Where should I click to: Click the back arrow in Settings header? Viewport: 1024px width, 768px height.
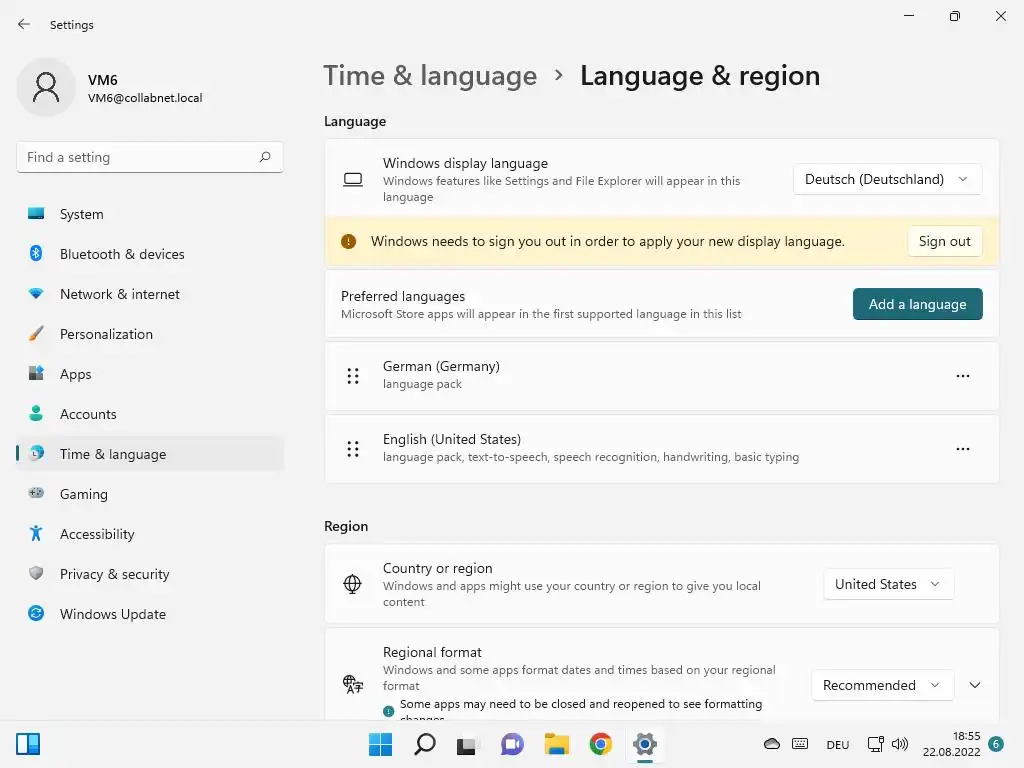tap(24, 24)
